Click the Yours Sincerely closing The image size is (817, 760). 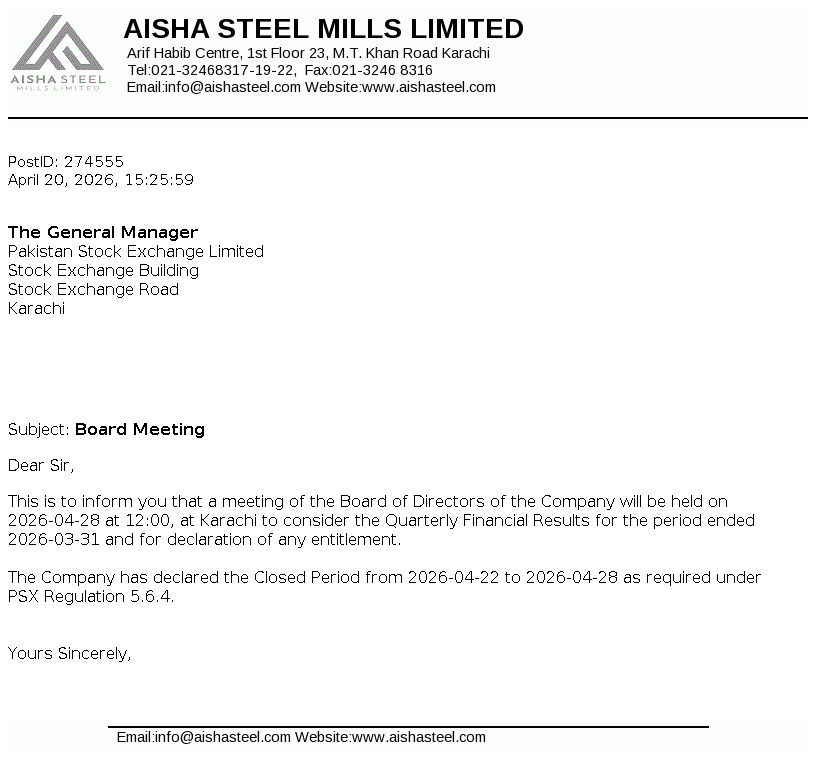pos(70,653)
